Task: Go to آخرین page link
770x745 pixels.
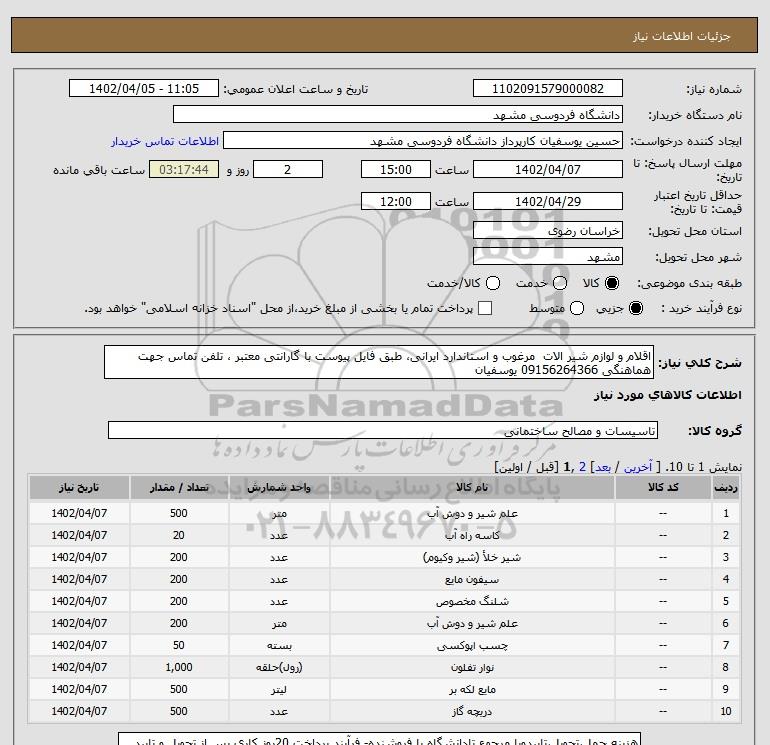Action: tap(637, 467)
